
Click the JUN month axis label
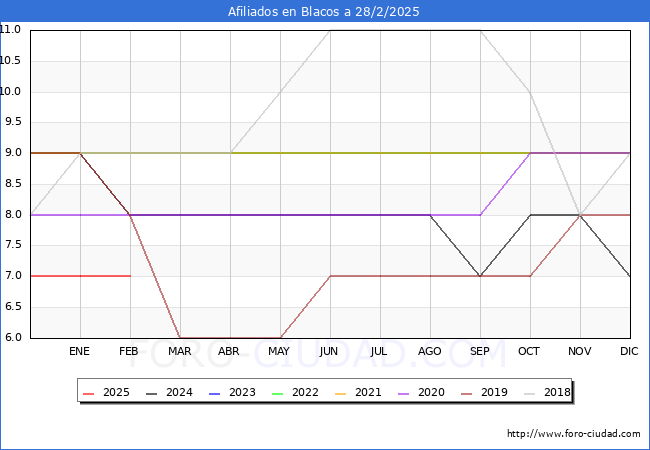click(x=329, y=351)
